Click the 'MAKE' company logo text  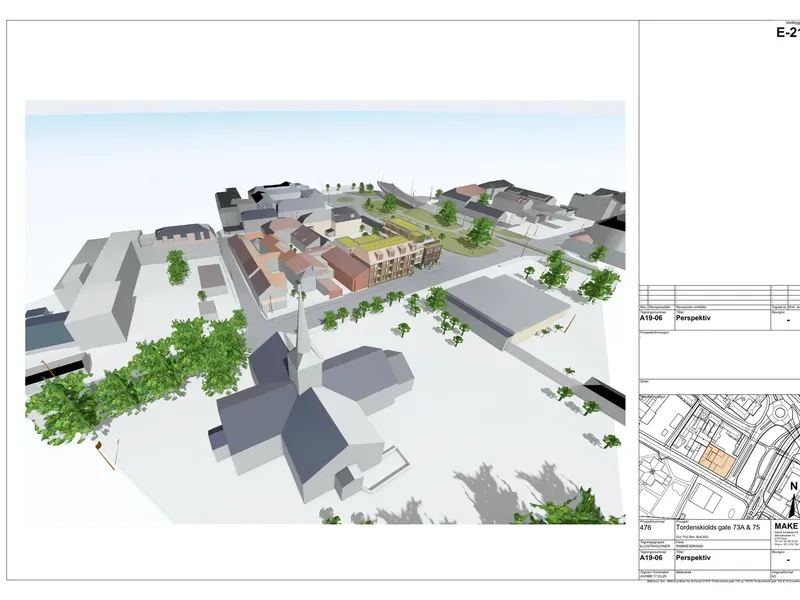[786, 526]
